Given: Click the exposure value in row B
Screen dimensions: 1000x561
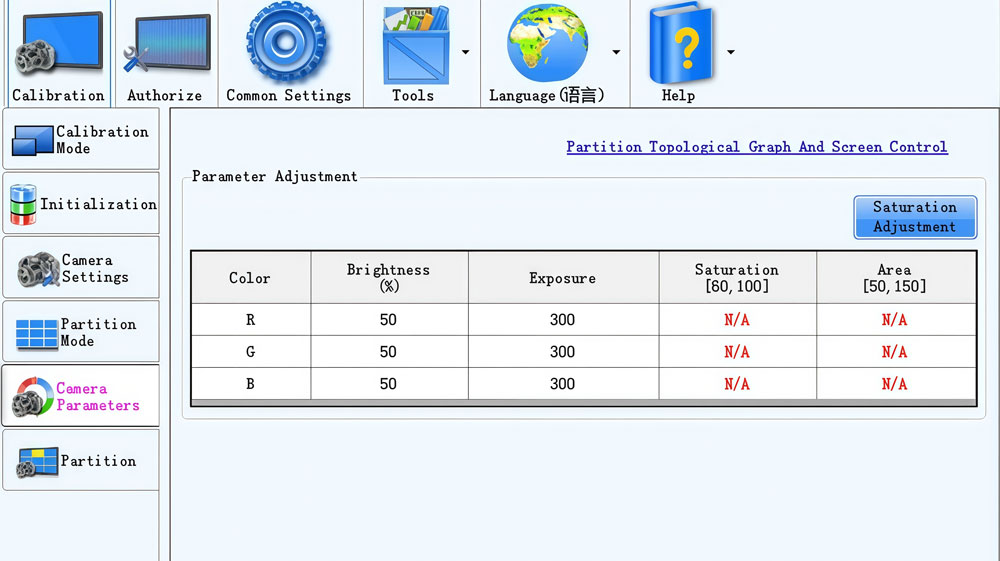Looking at the screenshot, I should tap(563, 384).
